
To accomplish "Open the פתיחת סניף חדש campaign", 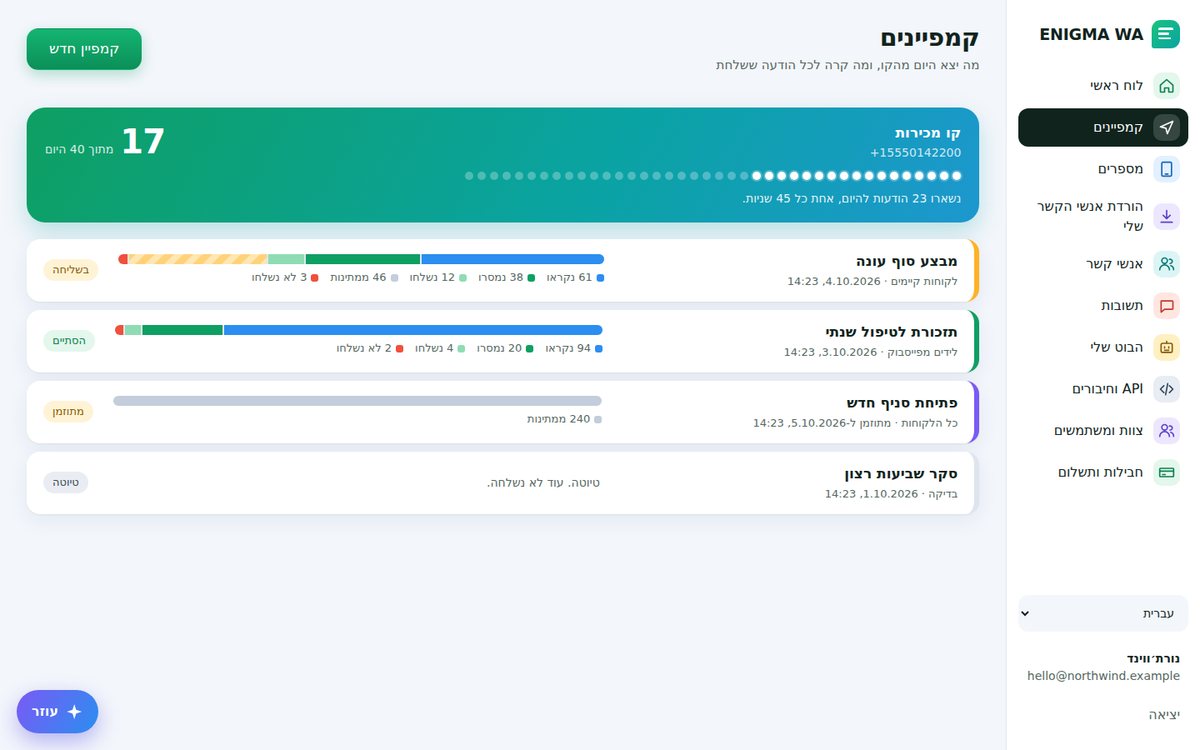I will pos(503,412).
